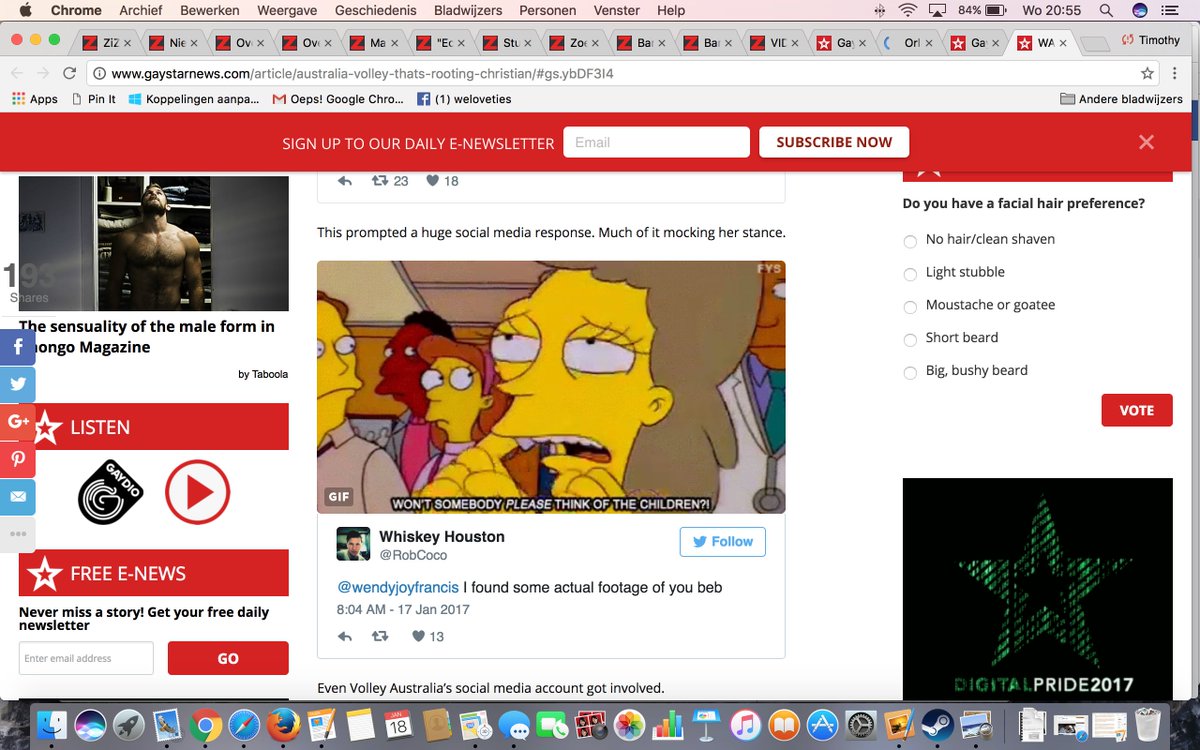Open more sharing options ellipsis icon
This screenshot has height=750, width=1200.
(18, 534)
